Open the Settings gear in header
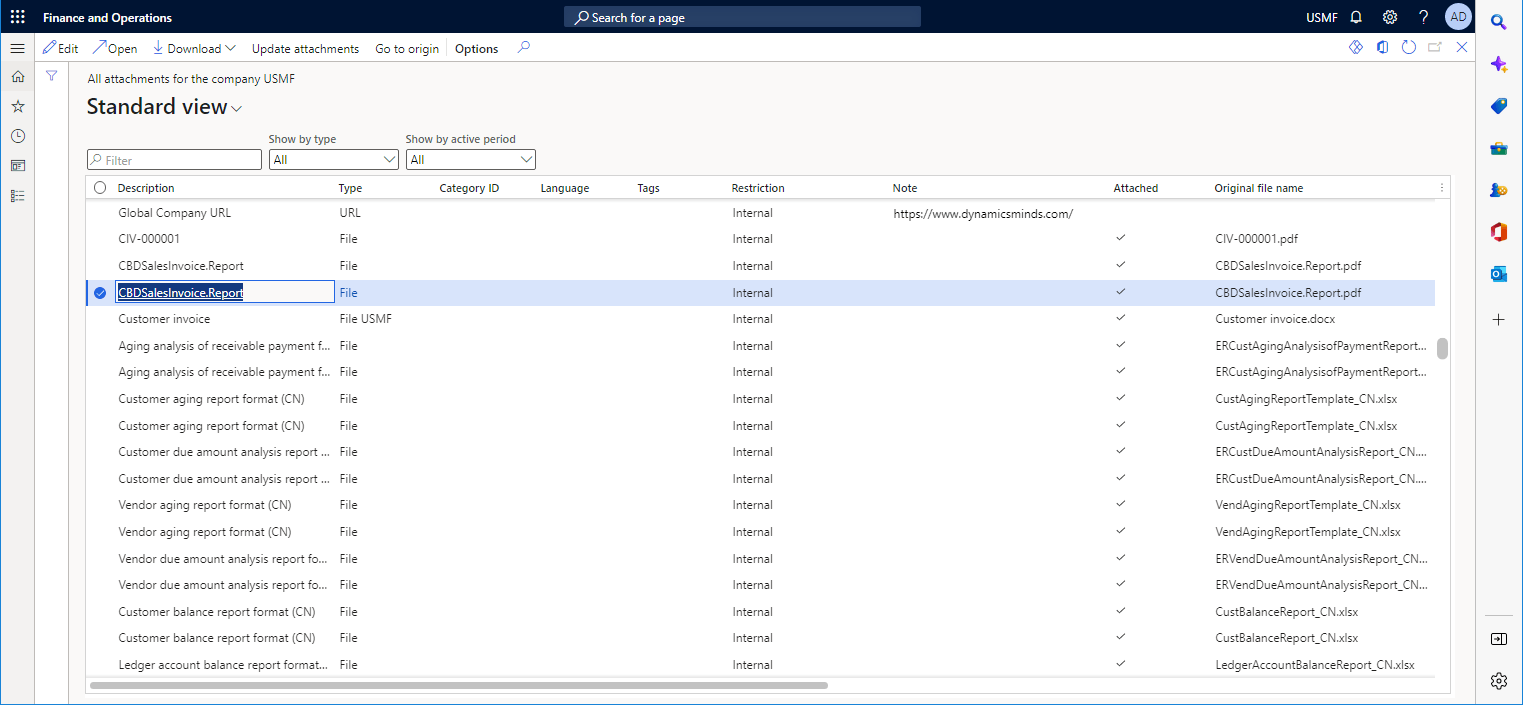Screen dimensions: 1523x705 click(1390, 17)
